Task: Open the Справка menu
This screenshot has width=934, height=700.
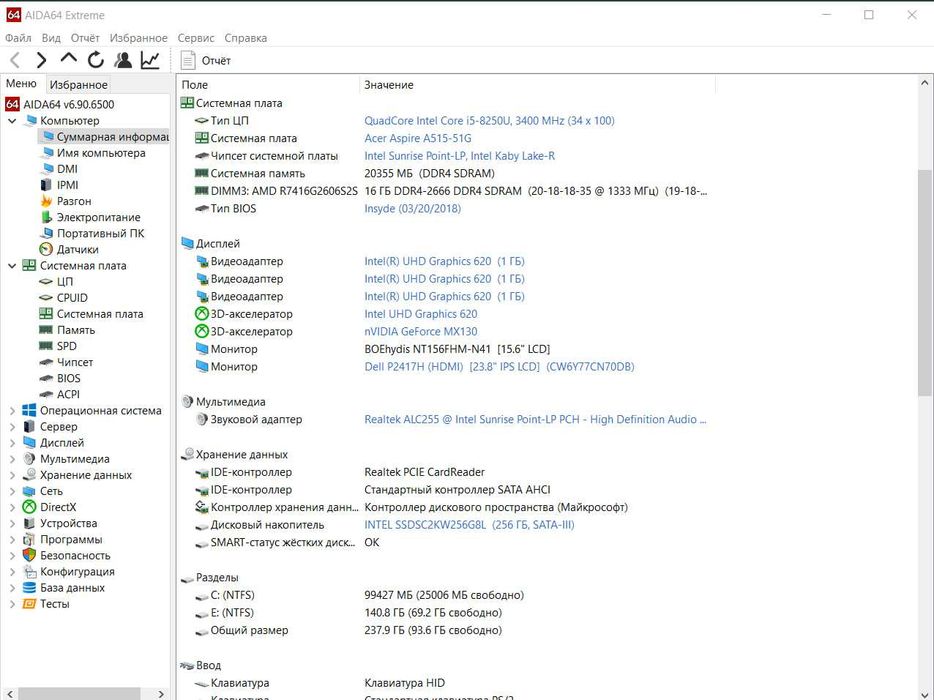Action: coord(246,38)
